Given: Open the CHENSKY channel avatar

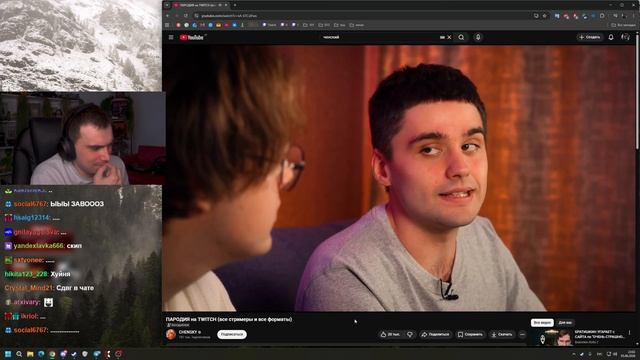Looking at the screenshot, I should pos(171,334).
